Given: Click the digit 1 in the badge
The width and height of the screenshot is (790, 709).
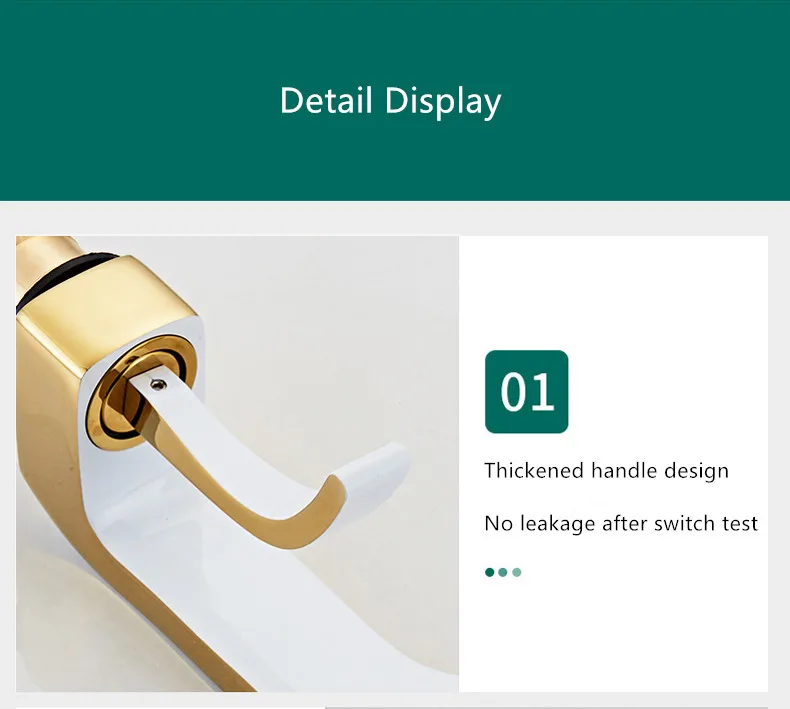Looking at the screenshot, I should pyautogui.click(x=543, y=392).
